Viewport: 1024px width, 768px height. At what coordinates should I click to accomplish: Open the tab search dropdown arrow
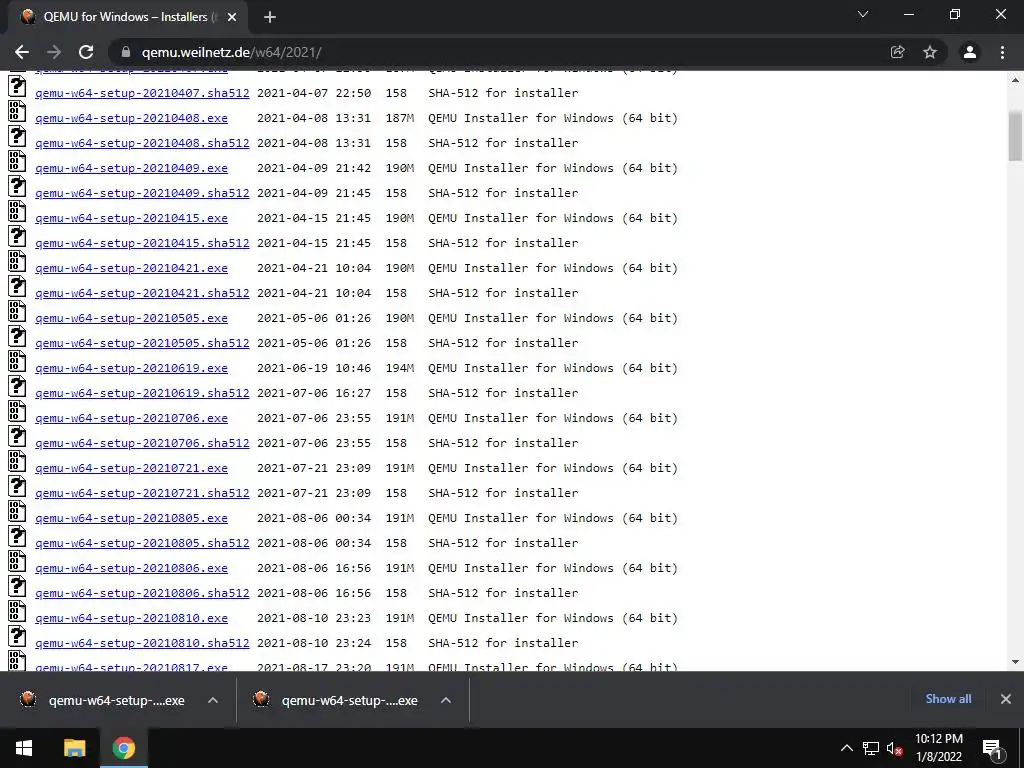click(863, 14)
